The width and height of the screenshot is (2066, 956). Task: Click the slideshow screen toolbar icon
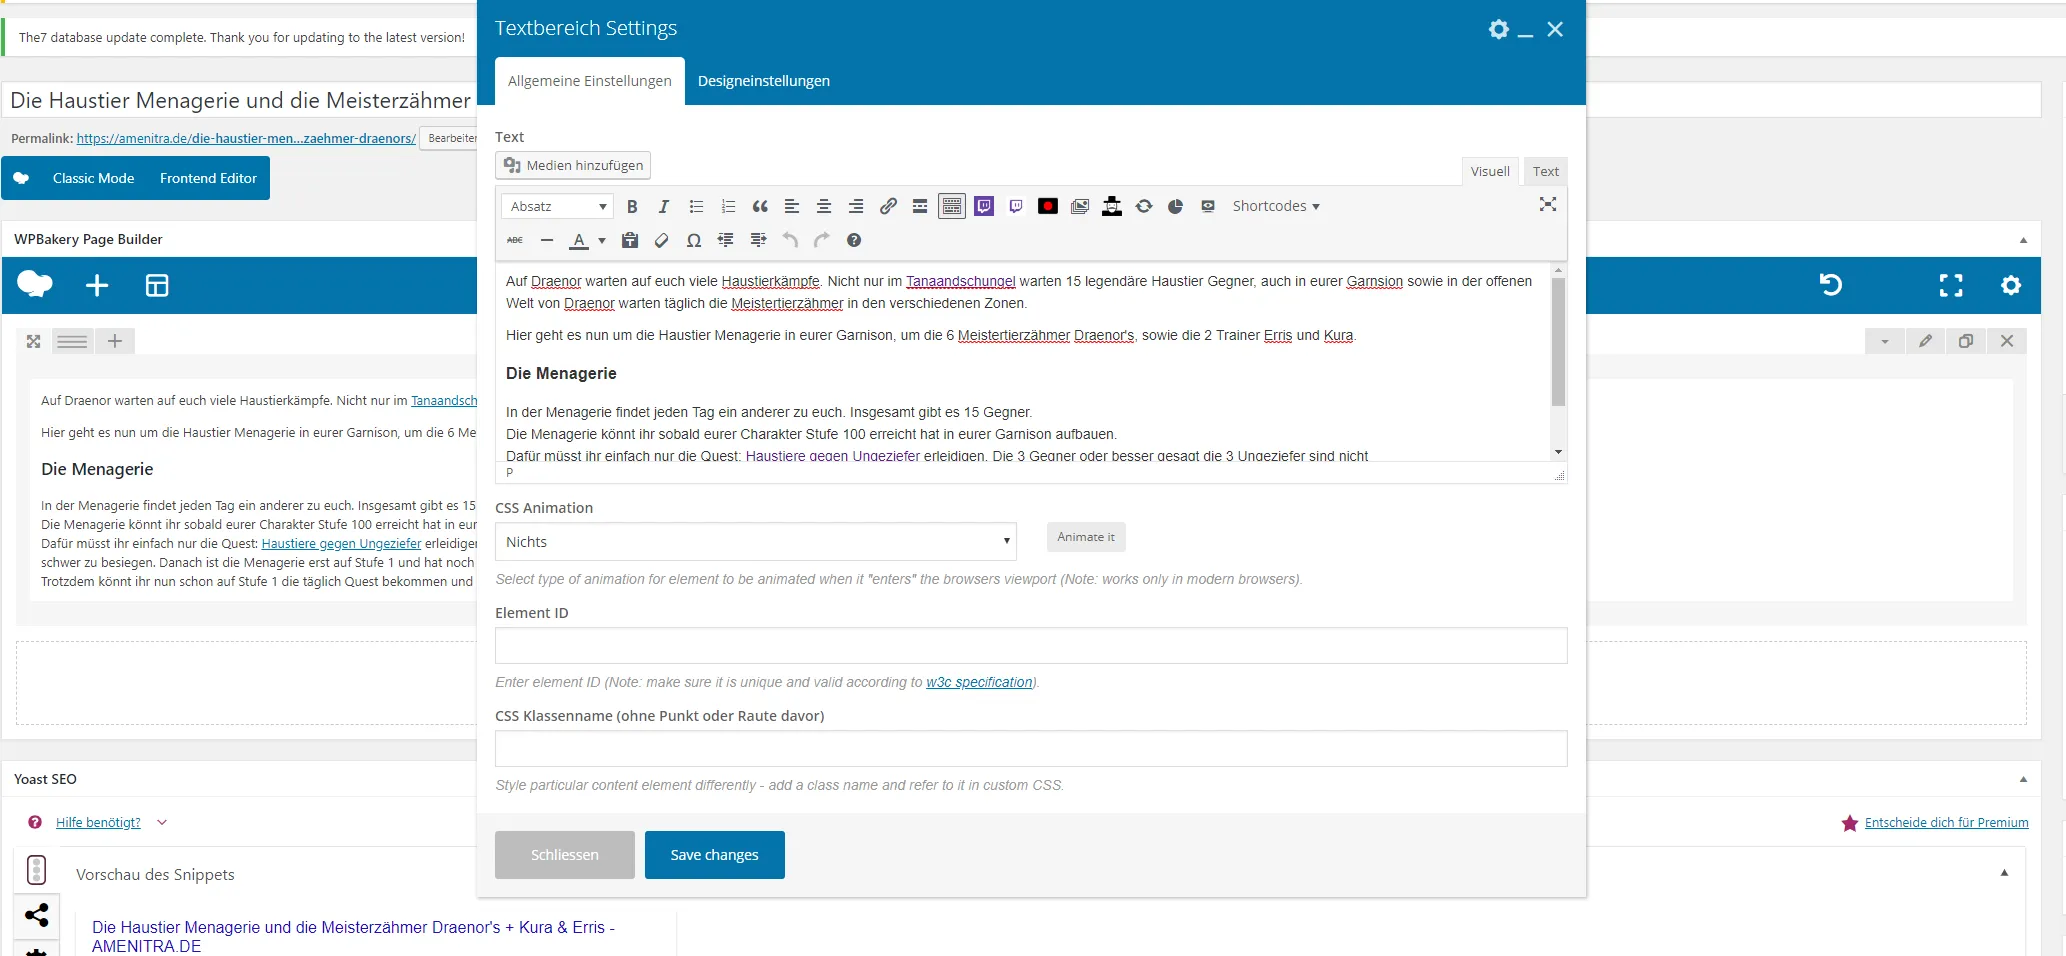coord(1208,206)
